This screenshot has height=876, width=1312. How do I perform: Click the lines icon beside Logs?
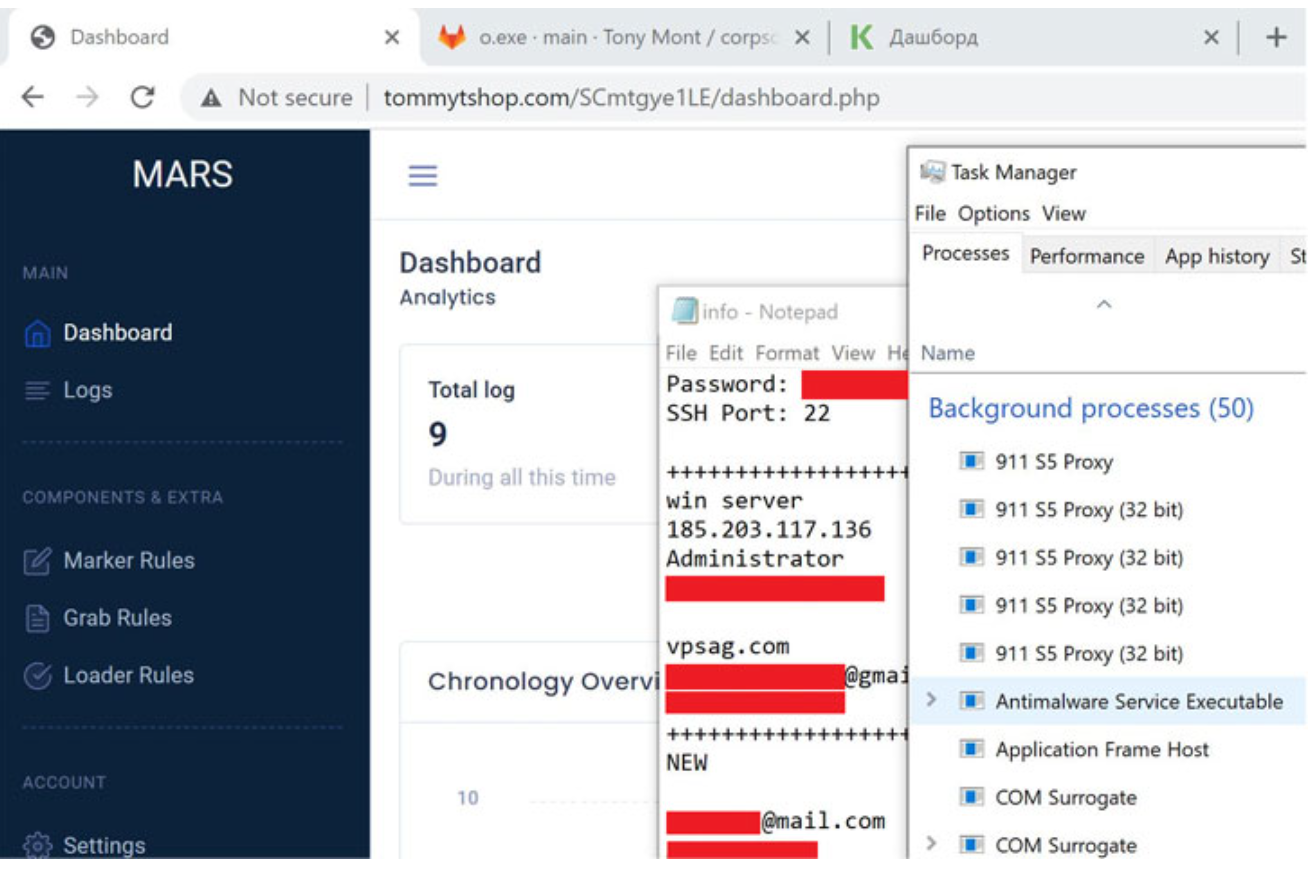37,391
